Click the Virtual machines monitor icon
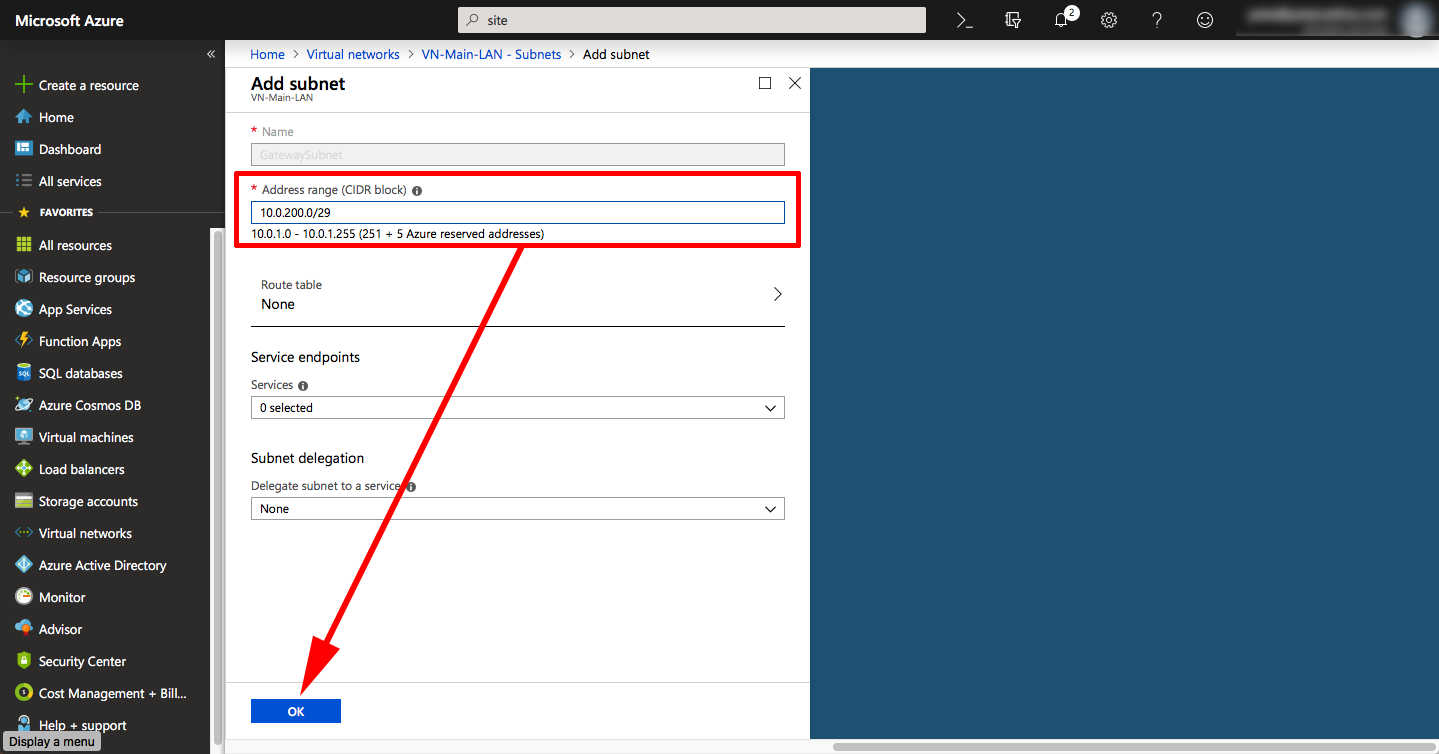 point(24,437)
